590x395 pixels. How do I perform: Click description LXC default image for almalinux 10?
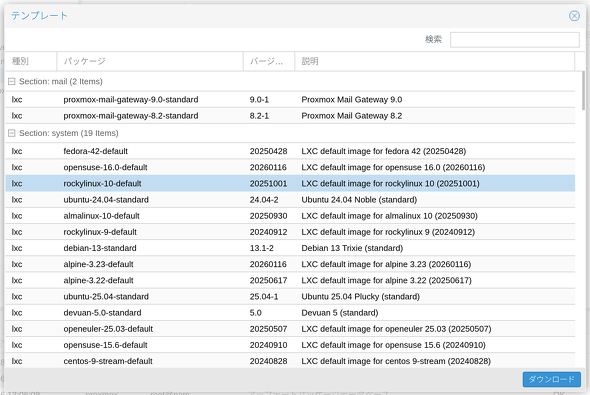(389, 216)
